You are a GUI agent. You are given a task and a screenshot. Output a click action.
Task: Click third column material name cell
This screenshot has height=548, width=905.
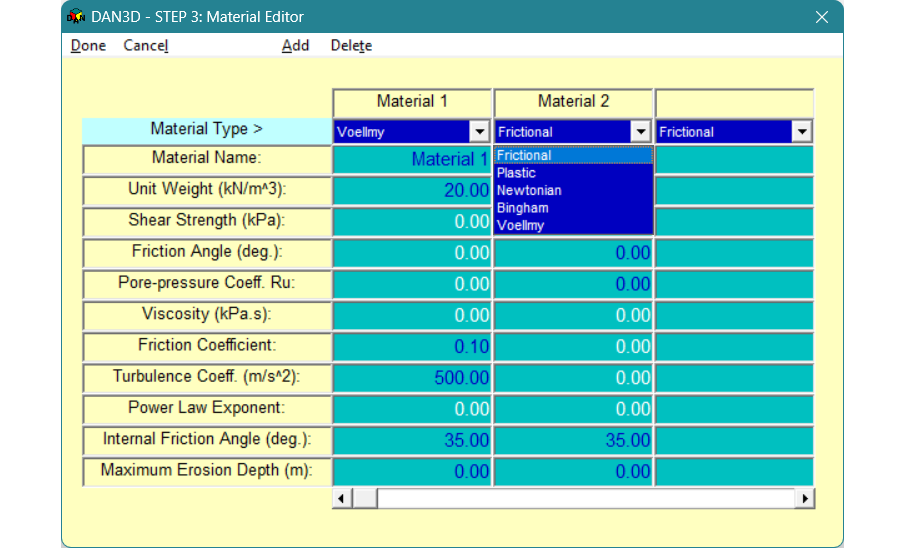pos(734,159)
